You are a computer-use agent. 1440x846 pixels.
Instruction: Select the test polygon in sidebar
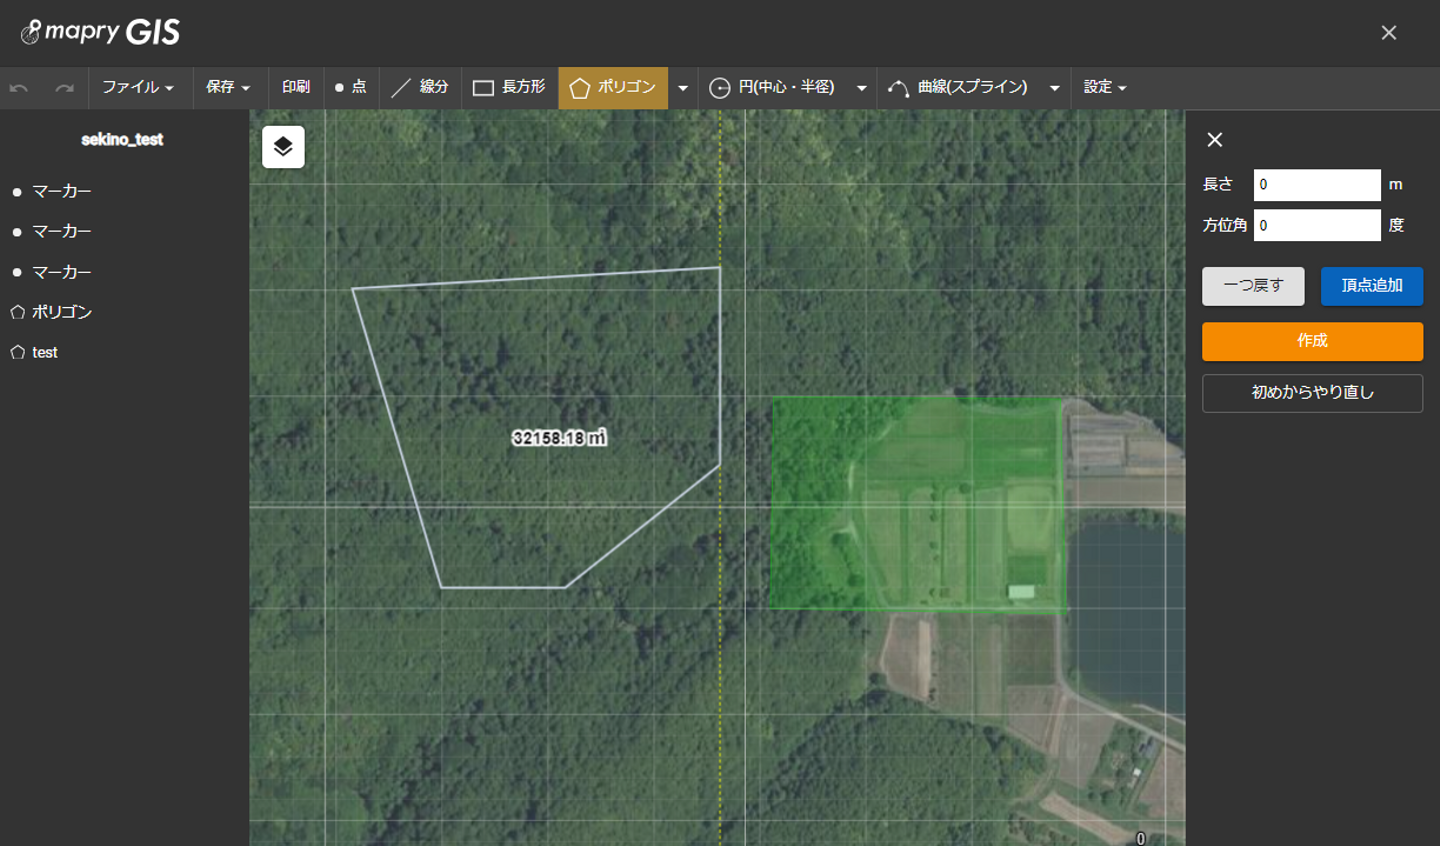[44, 353]
